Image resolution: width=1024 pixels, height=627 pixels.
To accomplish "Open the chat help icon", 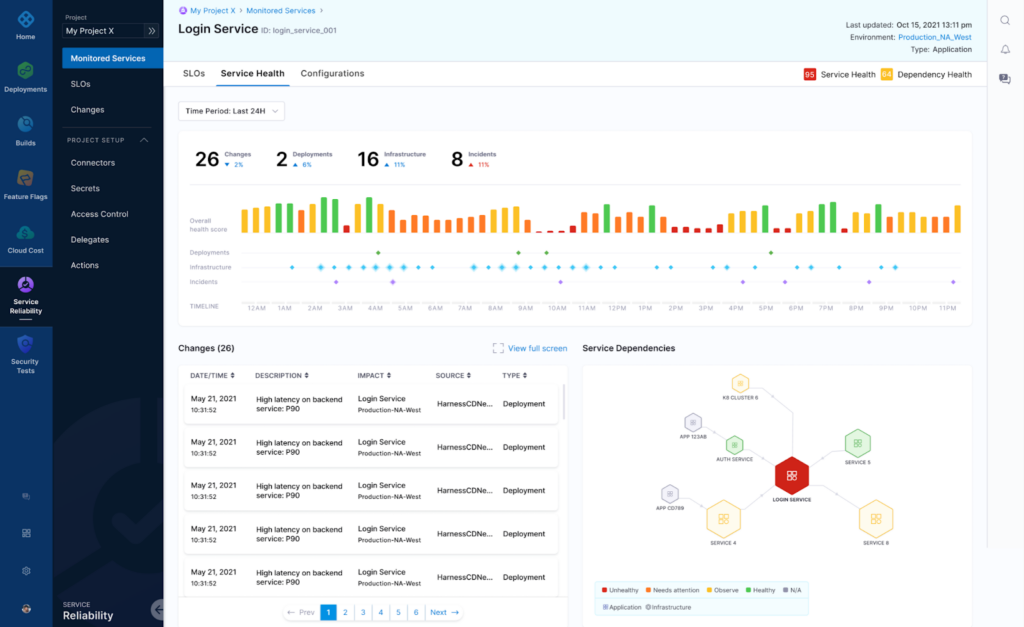I will pos(1005,79).
